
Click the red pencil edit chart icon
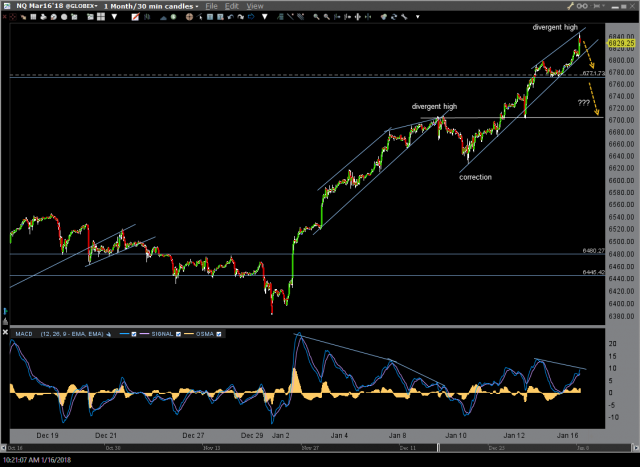click(135, 17)
